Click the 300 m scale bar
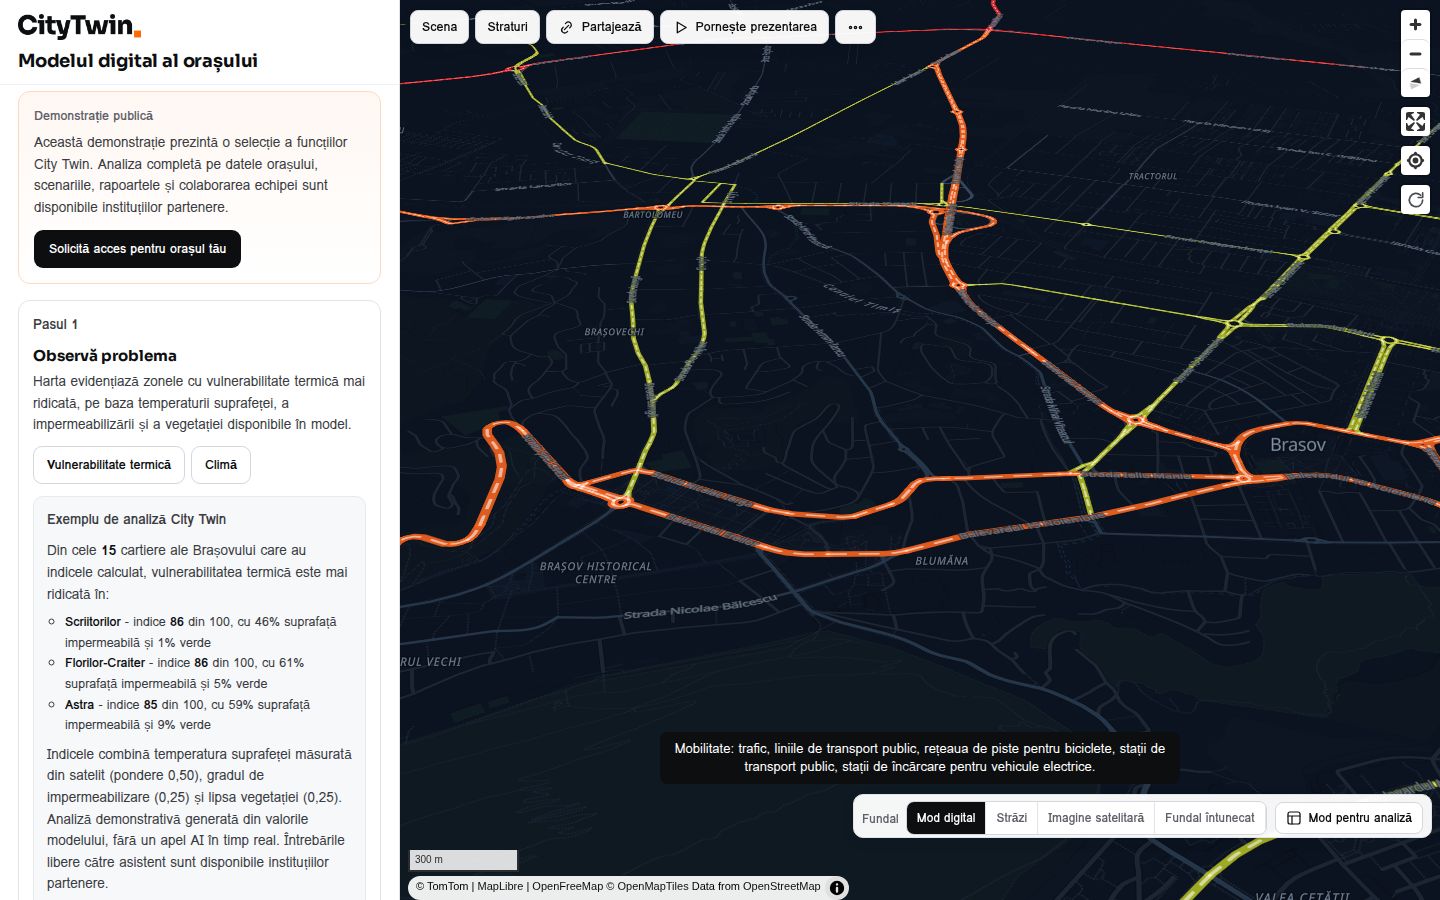The image size is (1440, 900). pos(463,860)
